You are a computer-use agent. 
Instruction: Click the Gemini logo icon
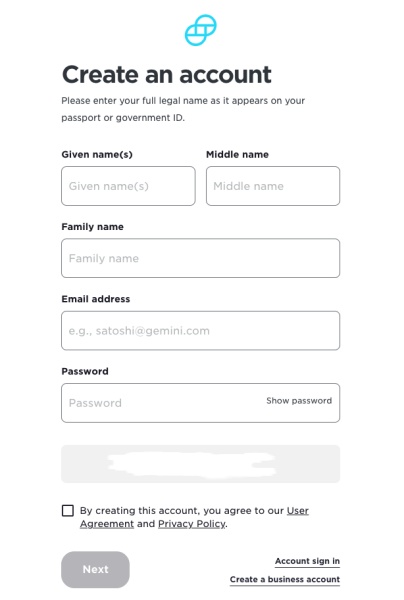coord(200,30)
